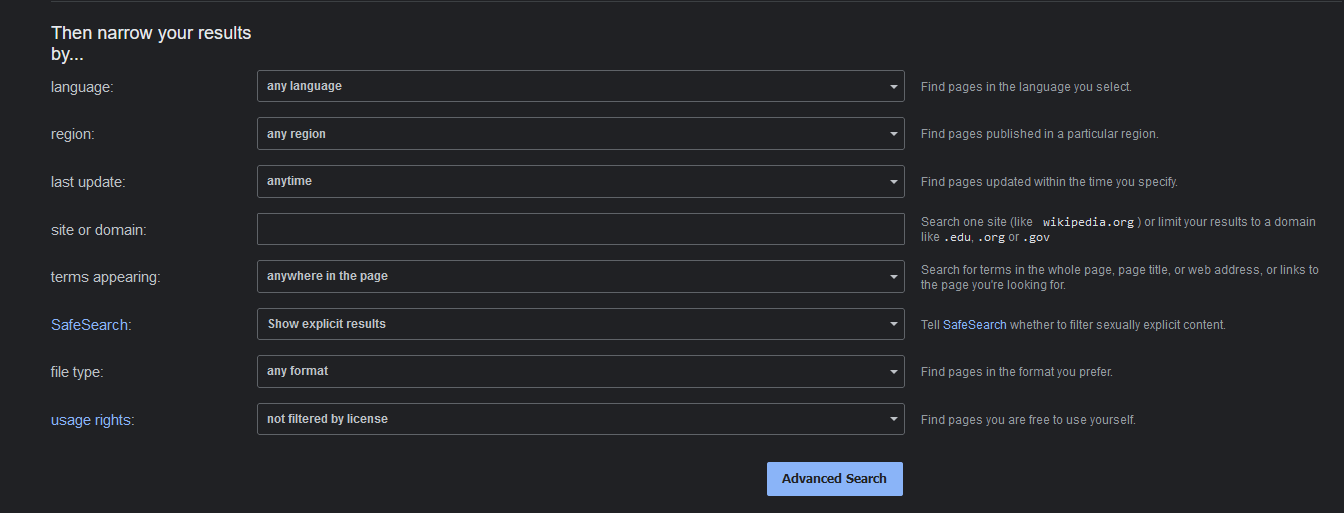
Task: Click the 'Then narrow your results by' heading
Action: 151,43
